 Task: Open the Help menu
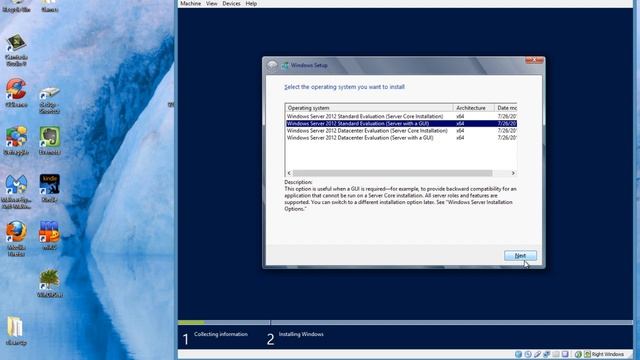tap(251, 3)
